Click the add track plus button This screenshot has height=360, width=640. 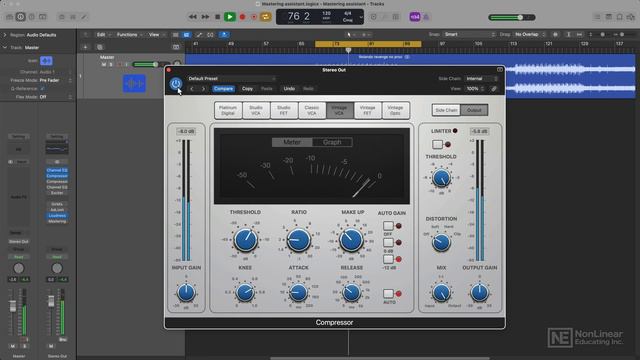(x=85, y=47)
